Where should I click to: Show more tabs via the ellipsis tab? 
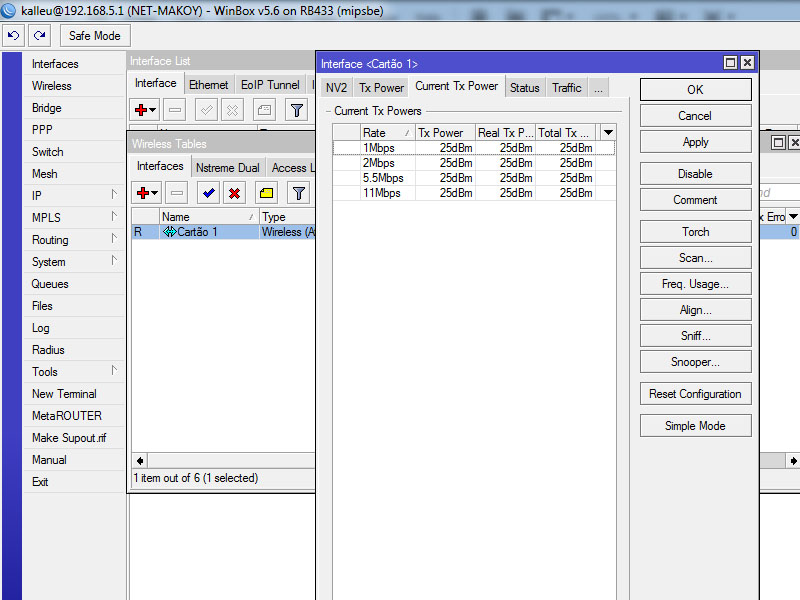point(598,88)
